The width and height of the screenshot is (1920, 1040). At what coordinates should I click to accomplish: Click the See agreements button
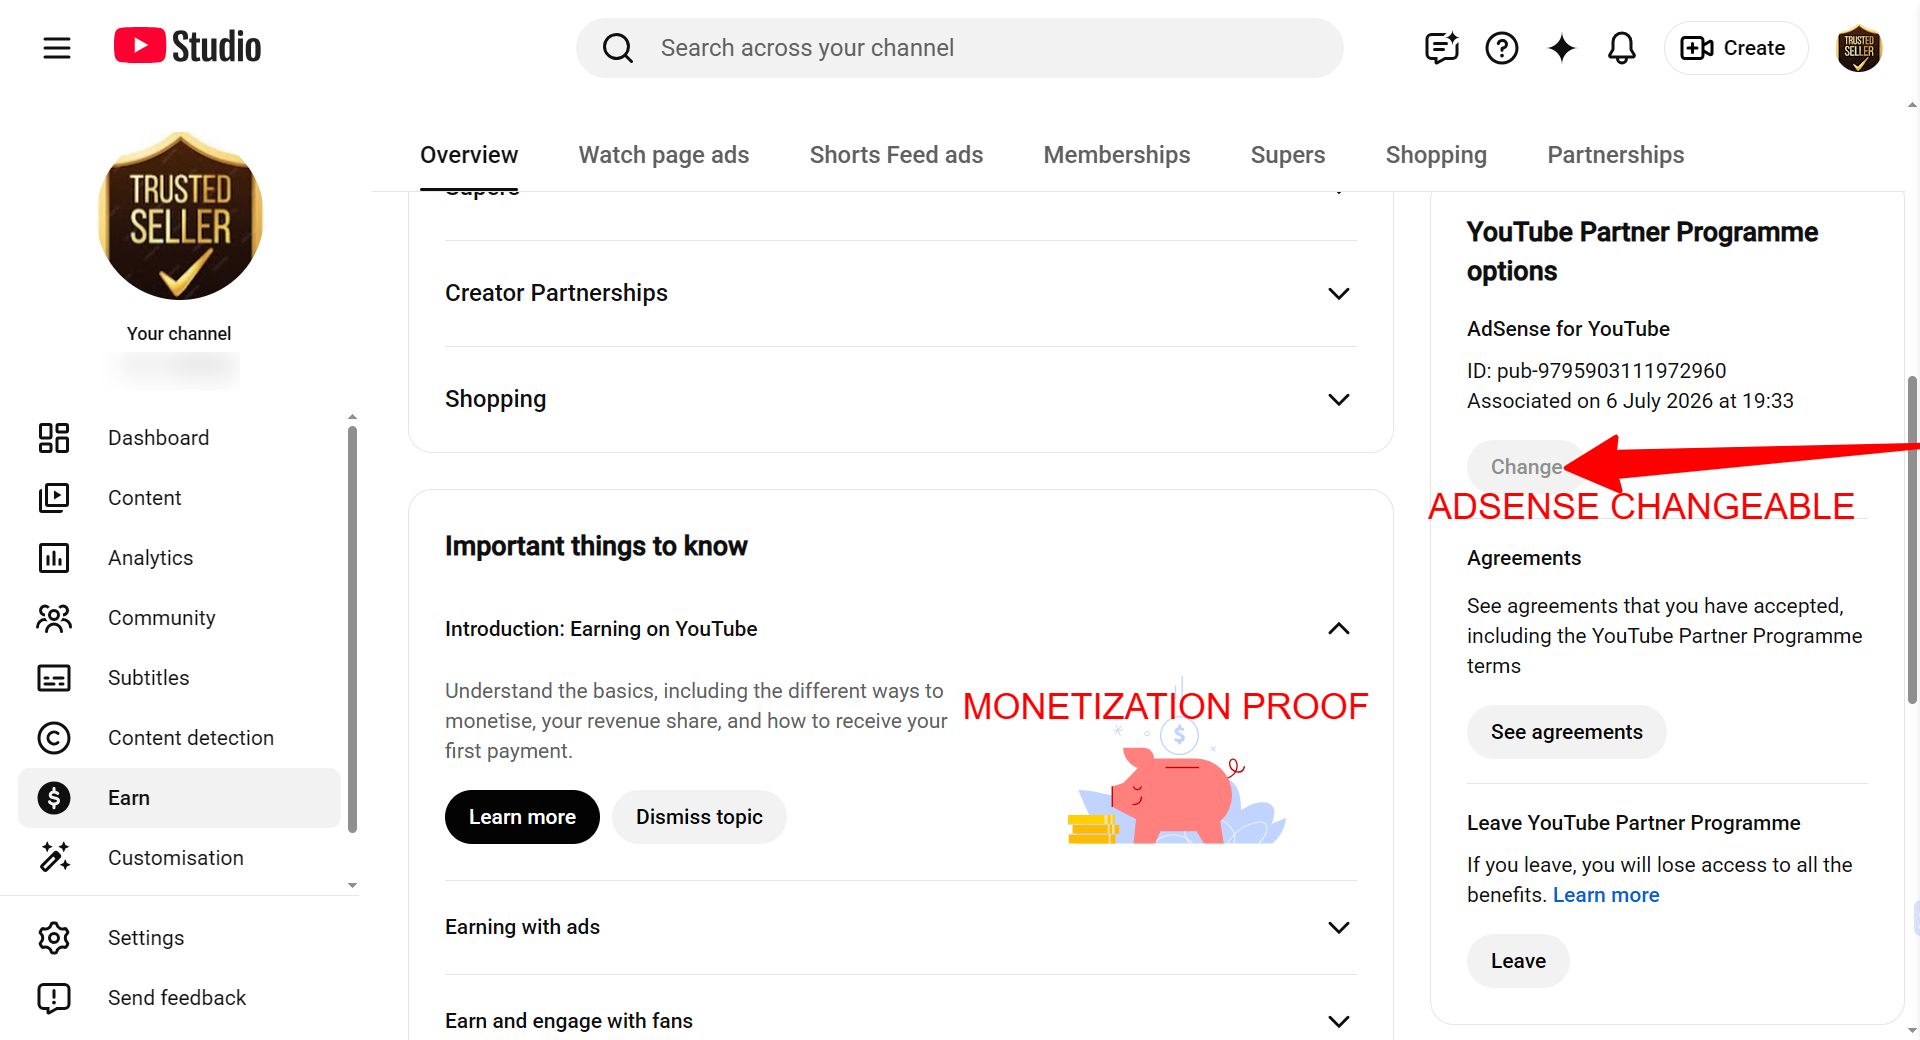pyautogui.click(x=1566, y=732)
